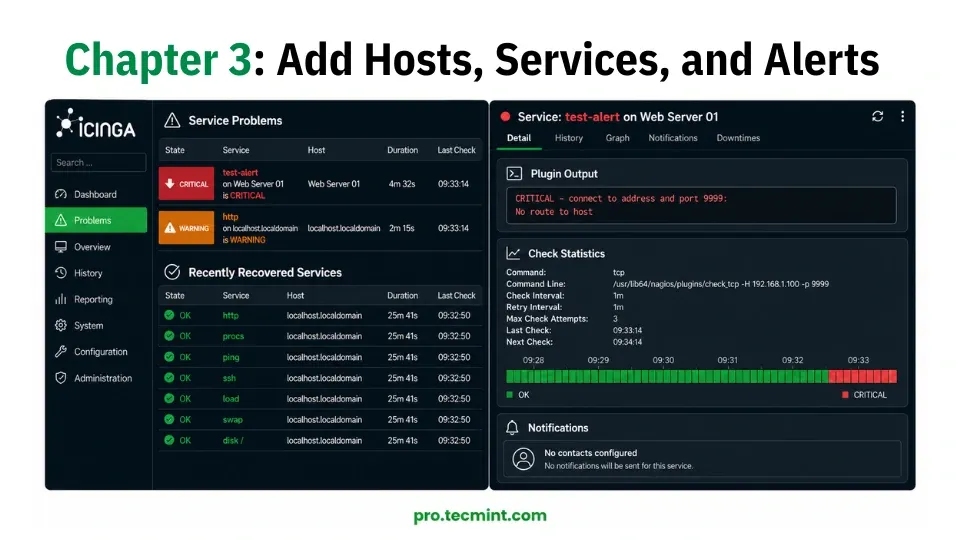Click the green OK check icon for load row
Image resolution: width=960 pixels, height=540 pixels.
(169, 399)
